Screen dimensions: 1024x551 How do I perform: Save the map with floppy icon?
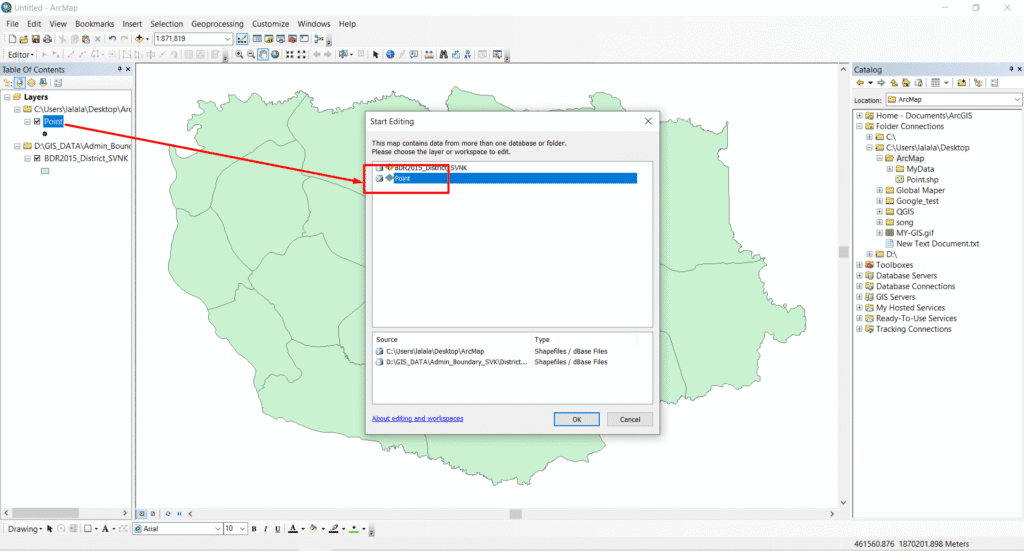pos(35,39)
